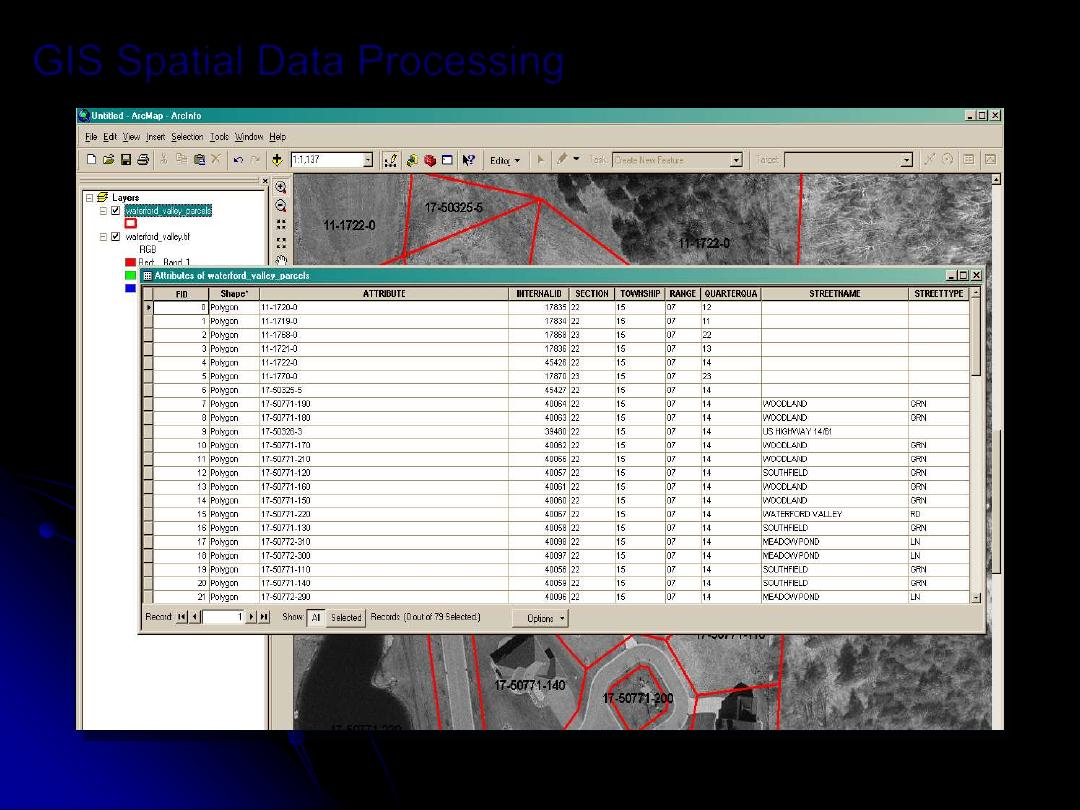Open the map scale dropdown
Viewport: 1080px width, 810px height.
pos(368,160)
